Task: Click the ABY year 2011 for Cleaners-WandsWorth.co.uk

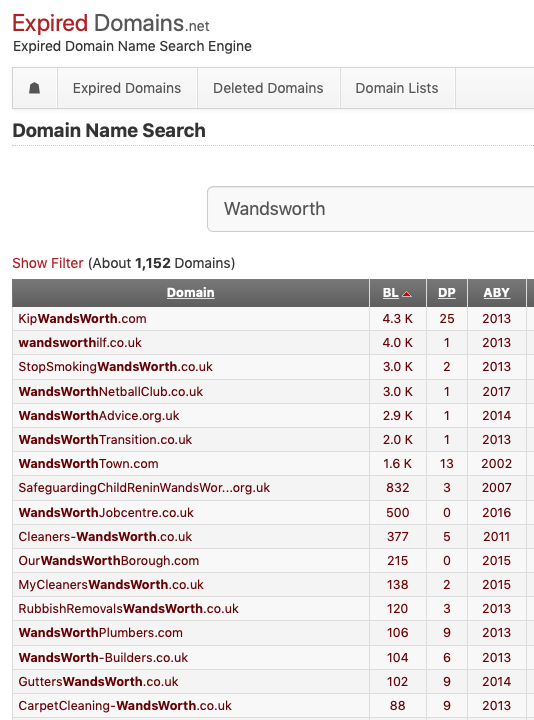Action: (x=496, y=536)
